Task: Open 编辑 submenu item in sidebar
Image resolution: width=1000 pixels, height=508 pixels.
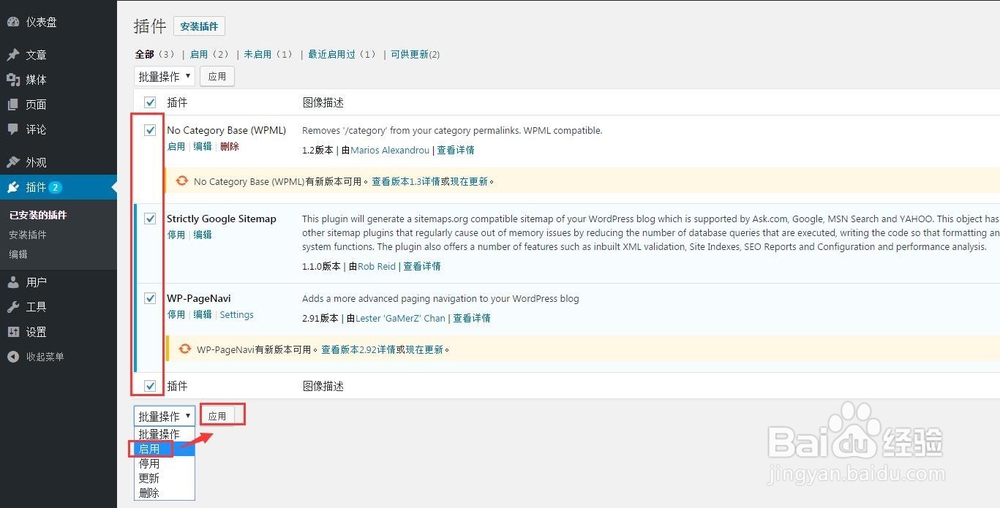Action: [x=18, y=254]
